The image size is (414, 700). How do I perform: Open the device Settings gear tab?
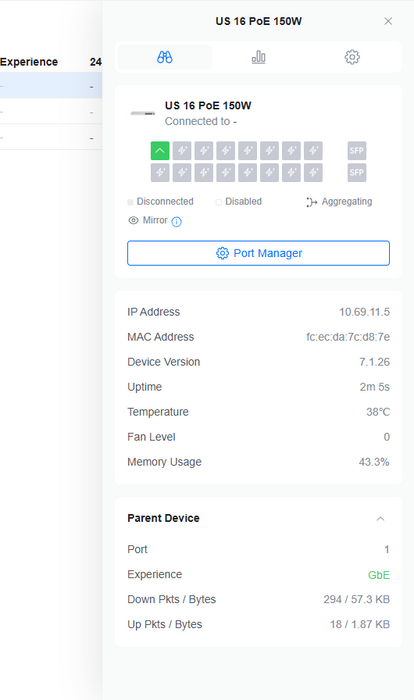coord(352,57)
